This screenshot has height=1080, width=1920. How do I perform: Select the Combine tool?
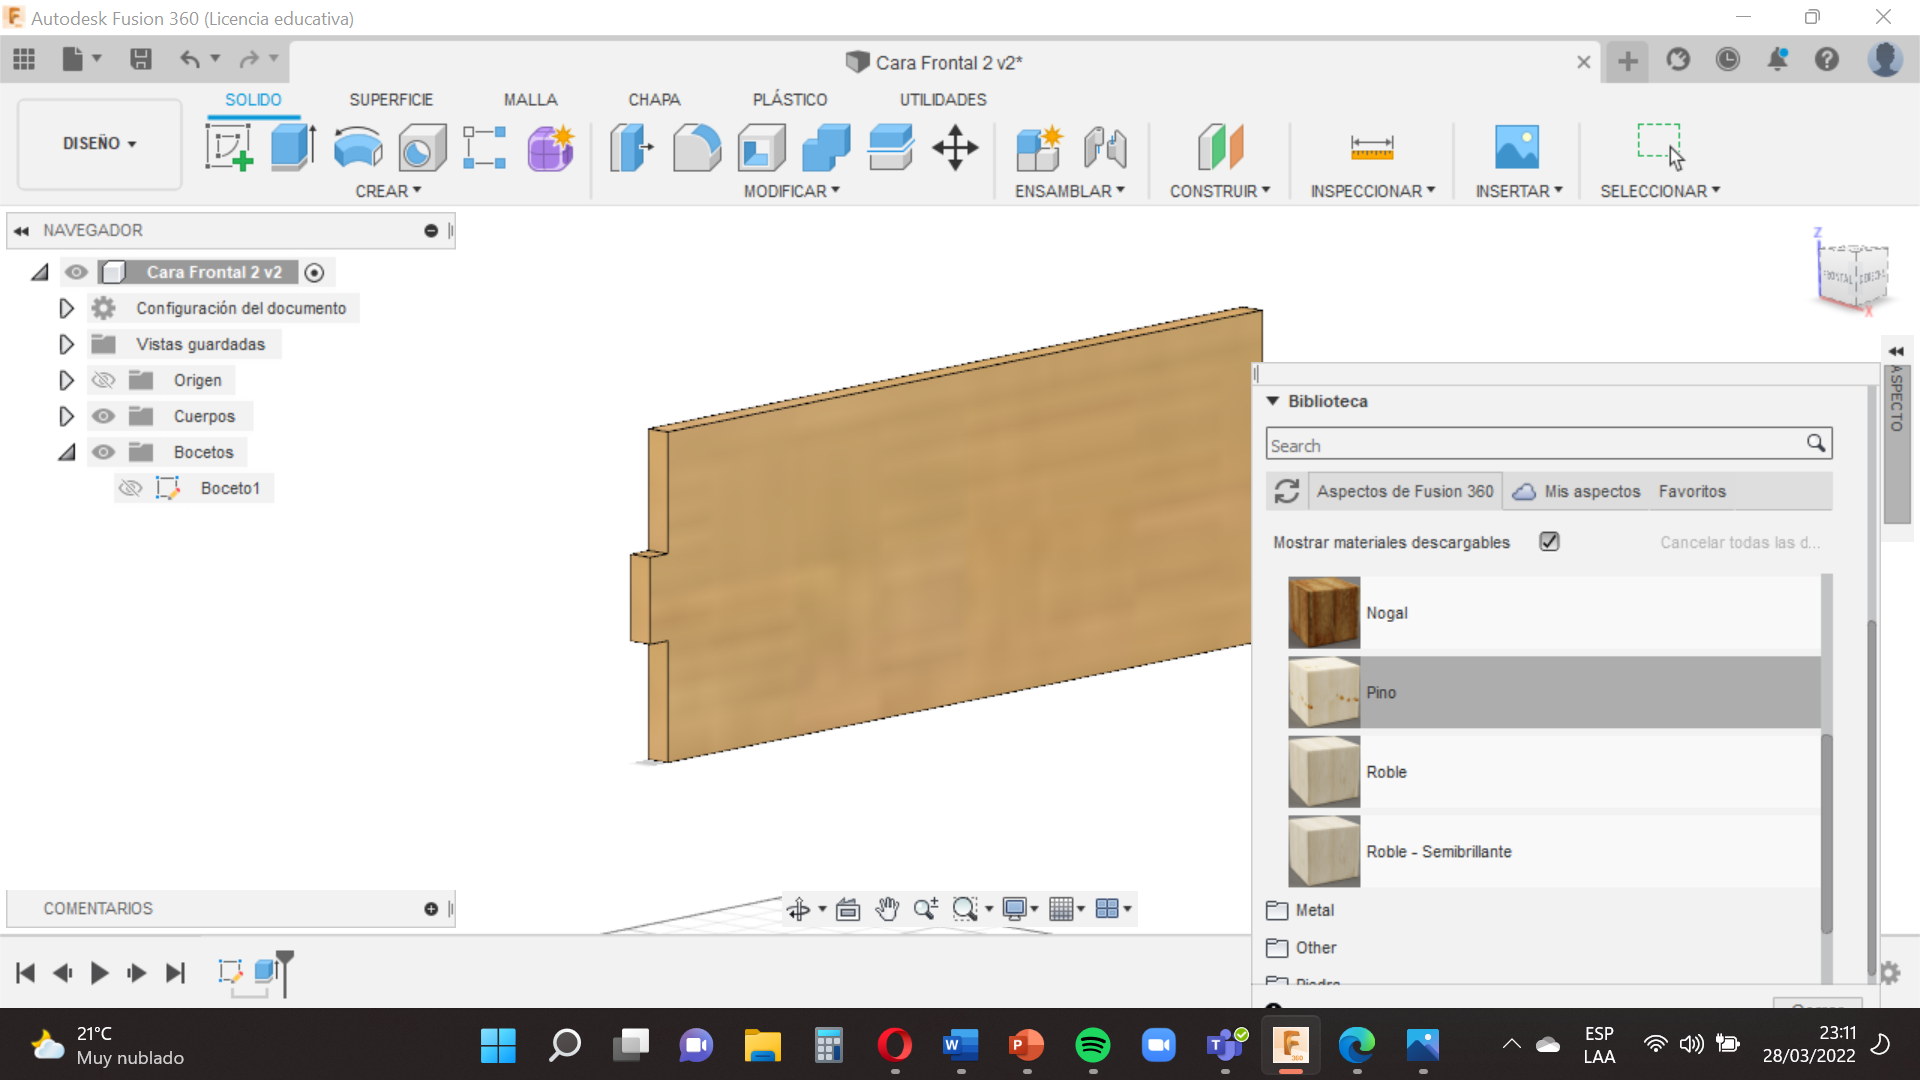tap(826, 147)
